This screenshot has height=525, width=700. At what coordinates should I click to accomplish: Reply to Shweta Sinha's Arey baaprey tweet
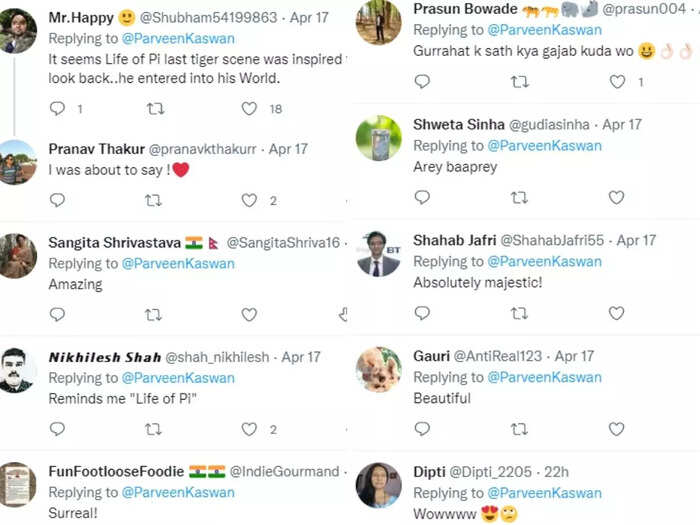422,197
